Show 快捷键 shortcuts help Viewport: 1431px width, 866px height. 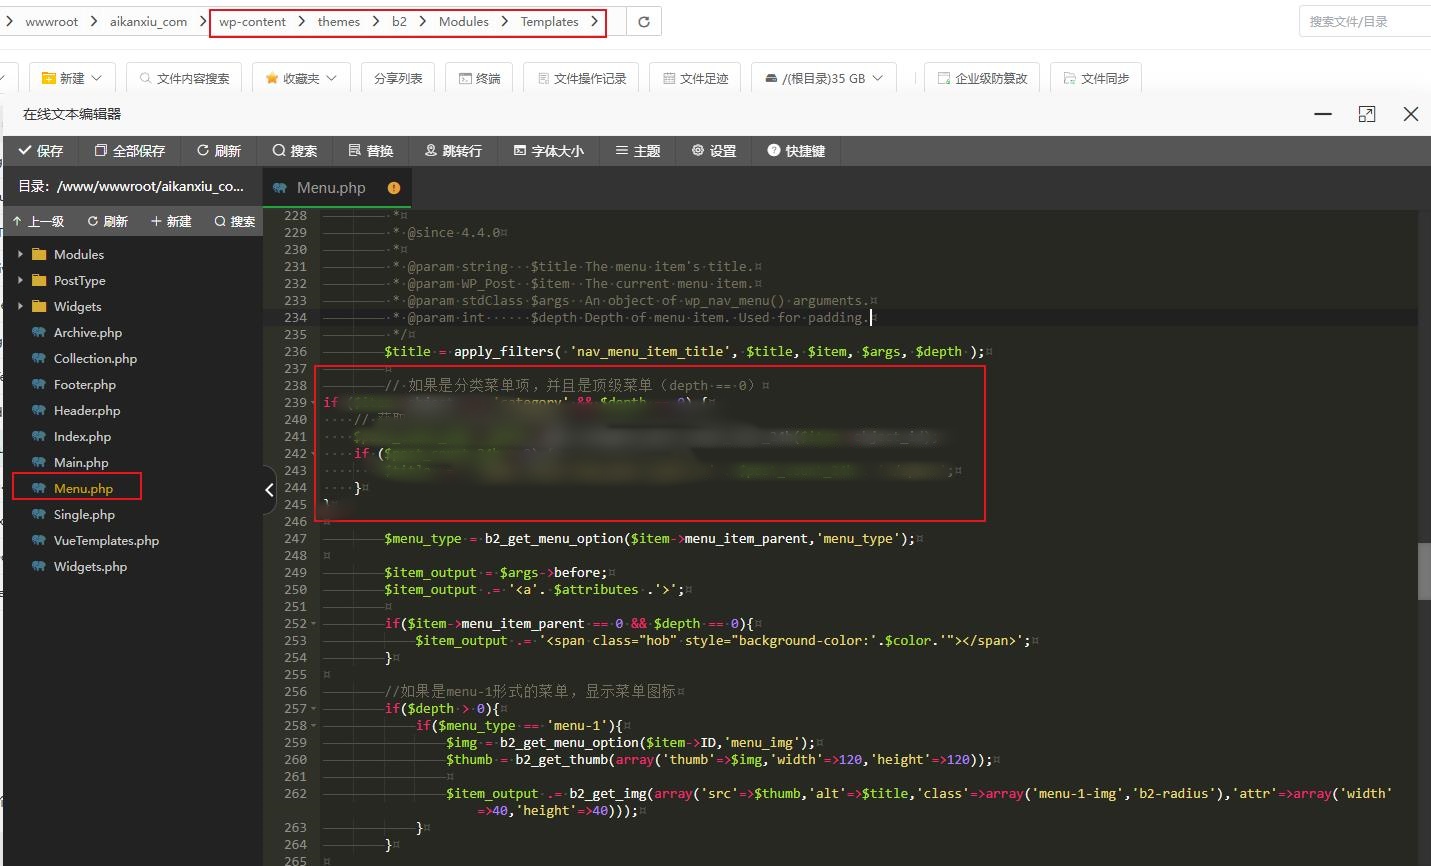tap(796, 151)
